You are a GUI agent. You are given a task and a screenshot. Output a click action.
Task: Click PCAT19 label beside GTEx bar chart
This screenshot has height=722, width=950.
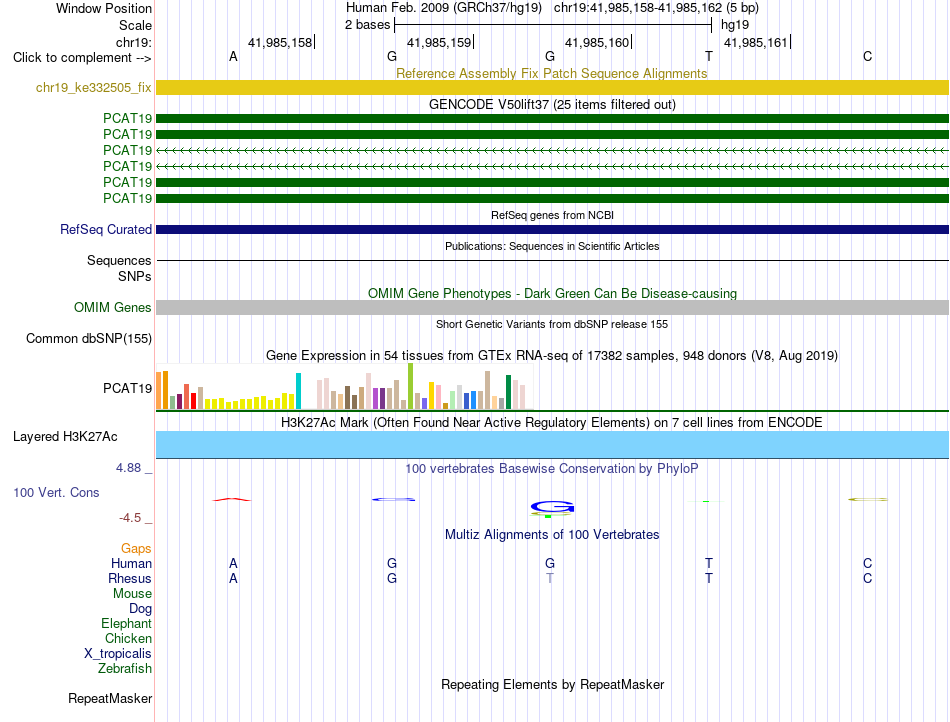click(x=127, y=388)
